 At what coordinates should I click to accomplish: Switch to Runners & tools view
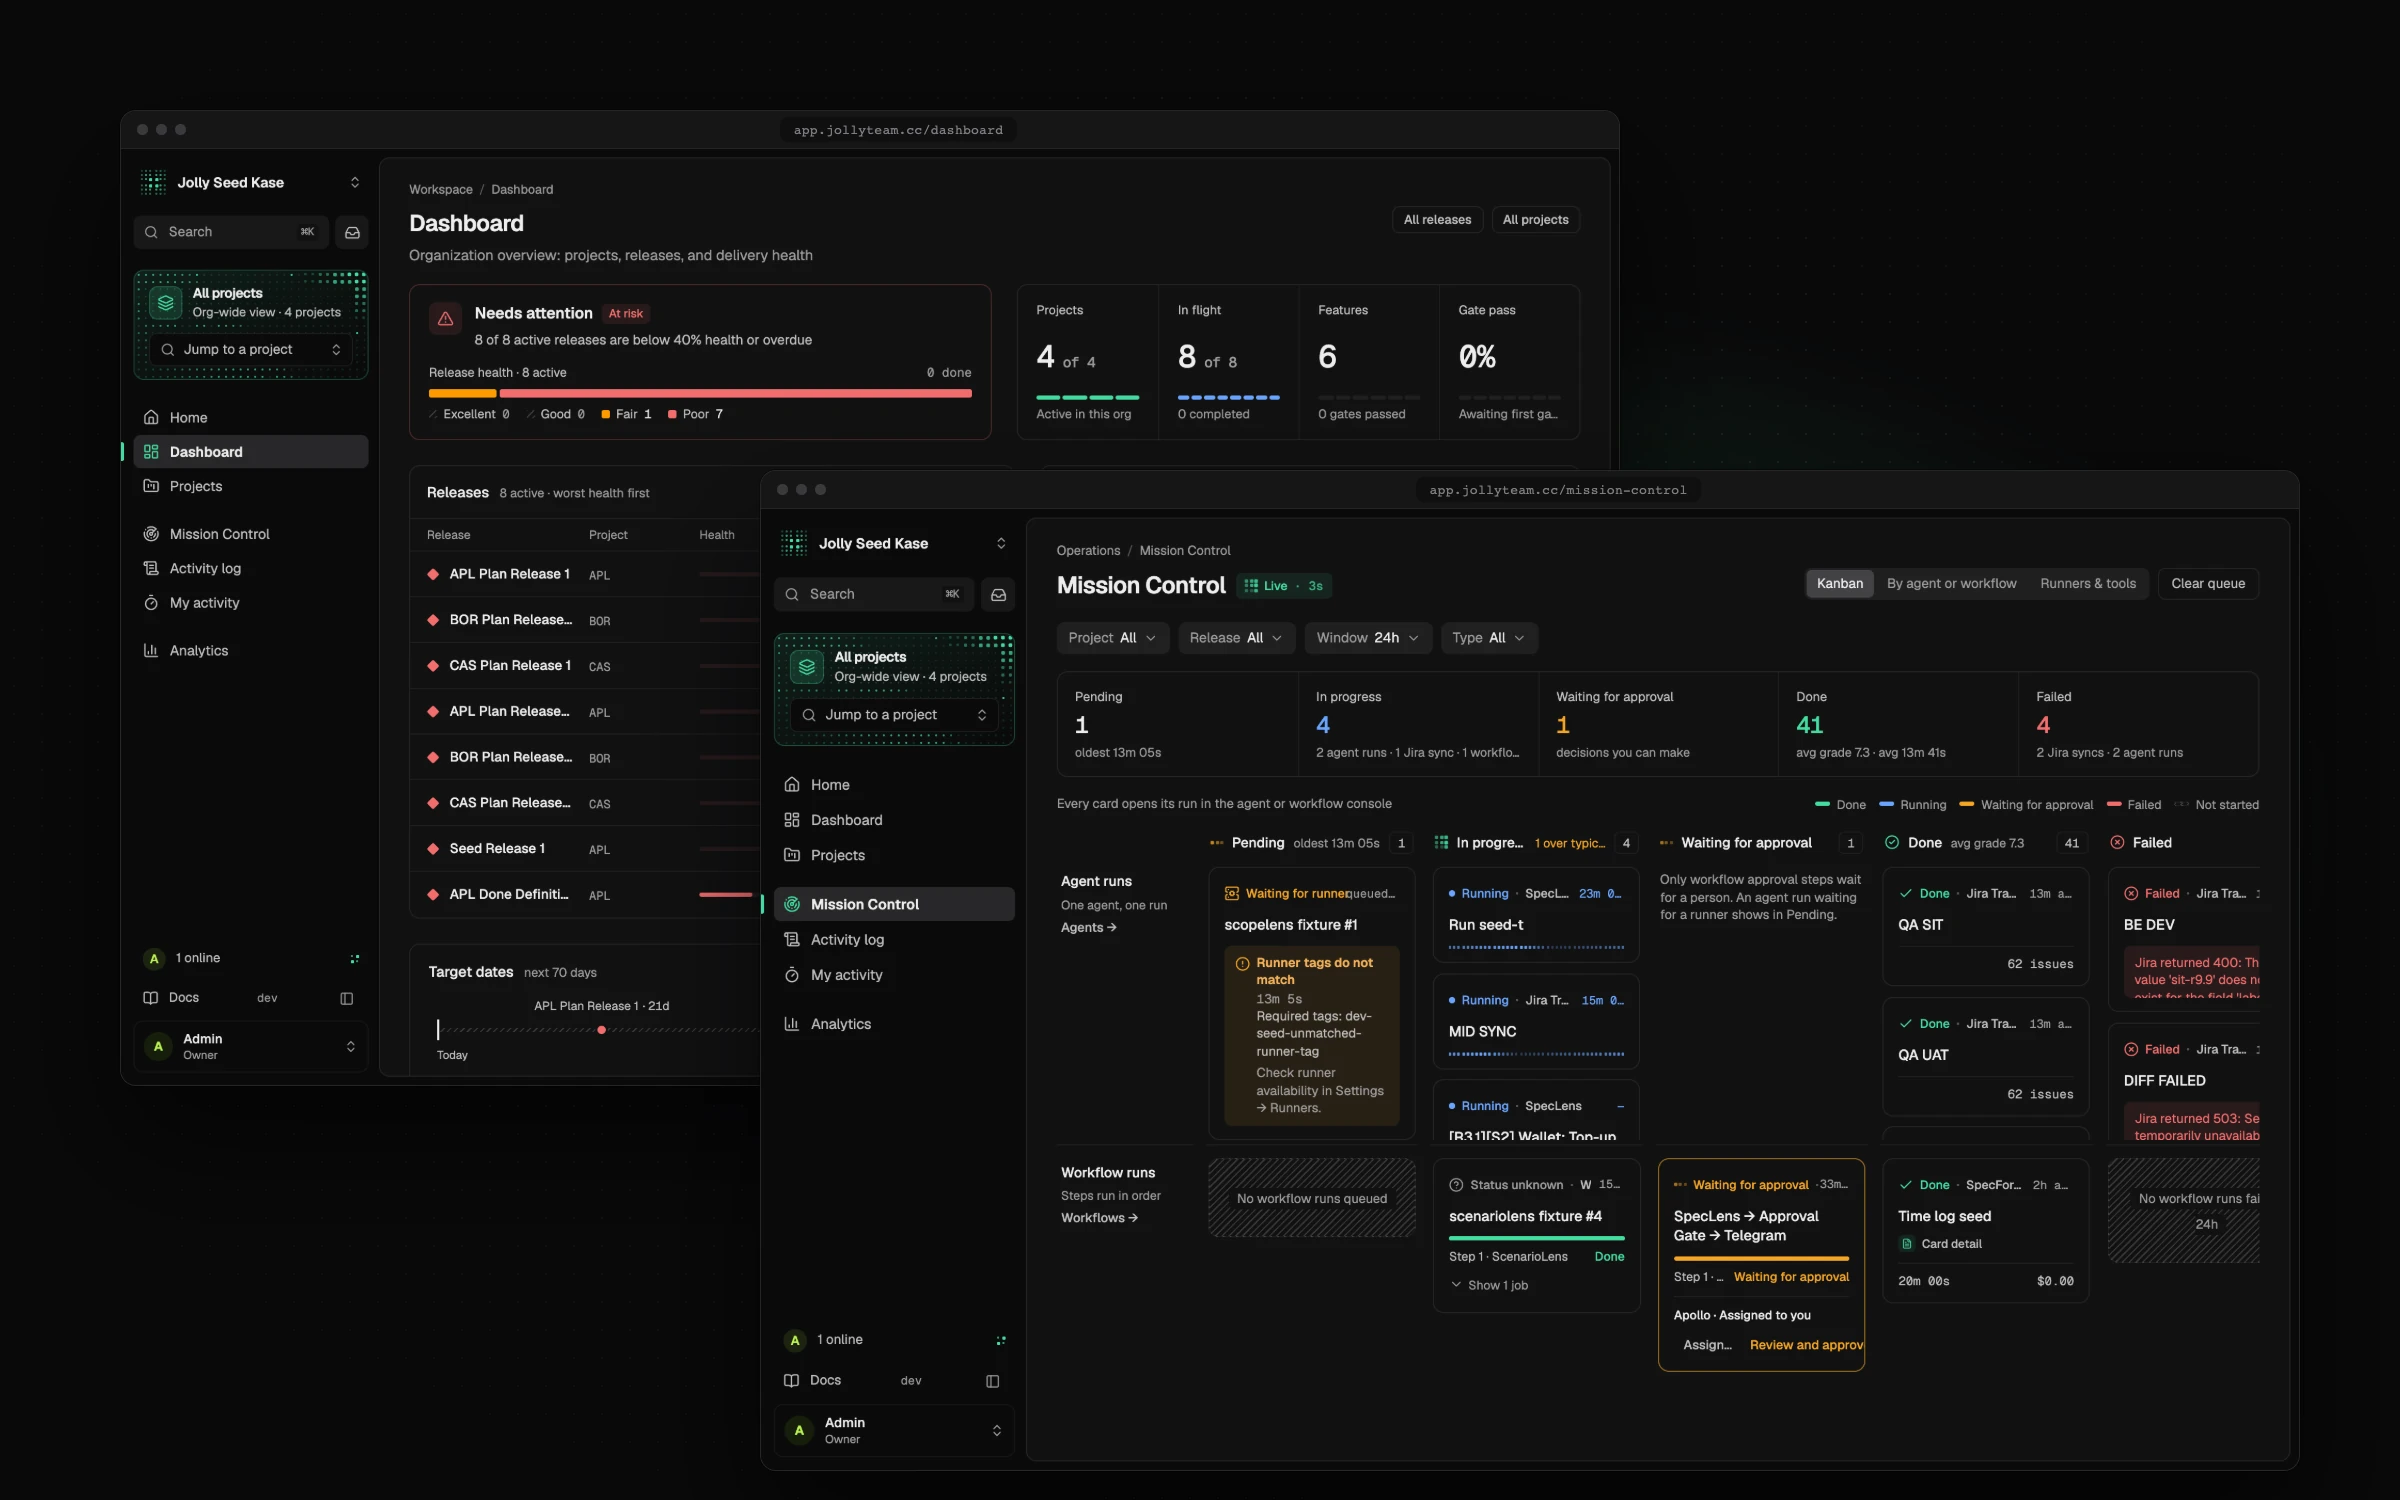(2088, 584)
